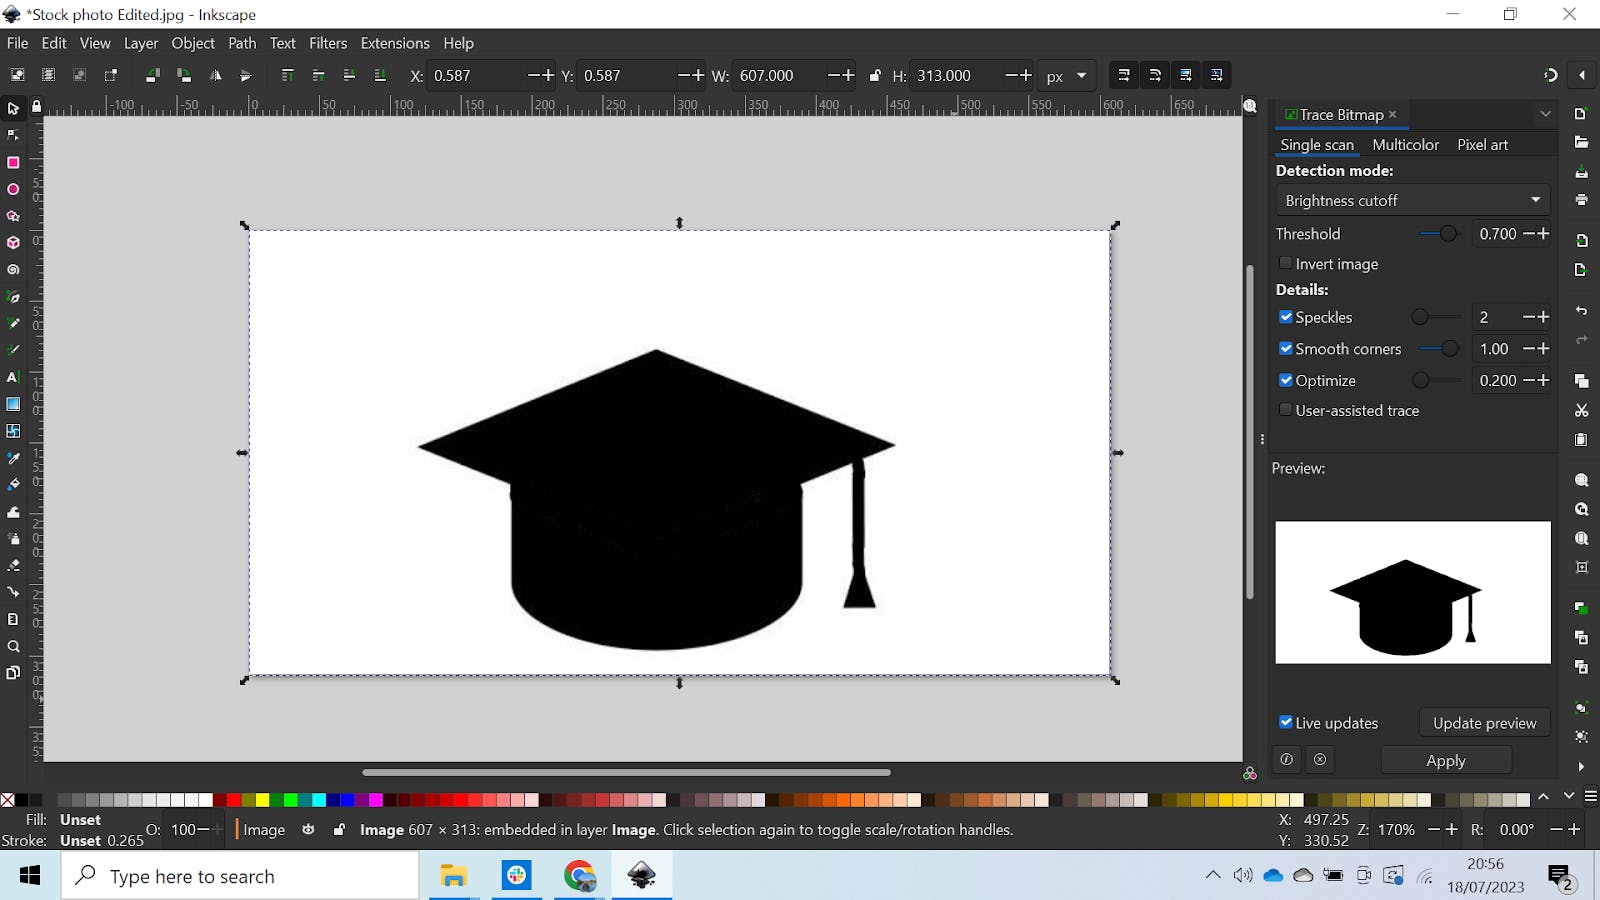The image size is (1600, 900).
Task: Uncheck the Smooth corners option
Action: coord(1287,348)
